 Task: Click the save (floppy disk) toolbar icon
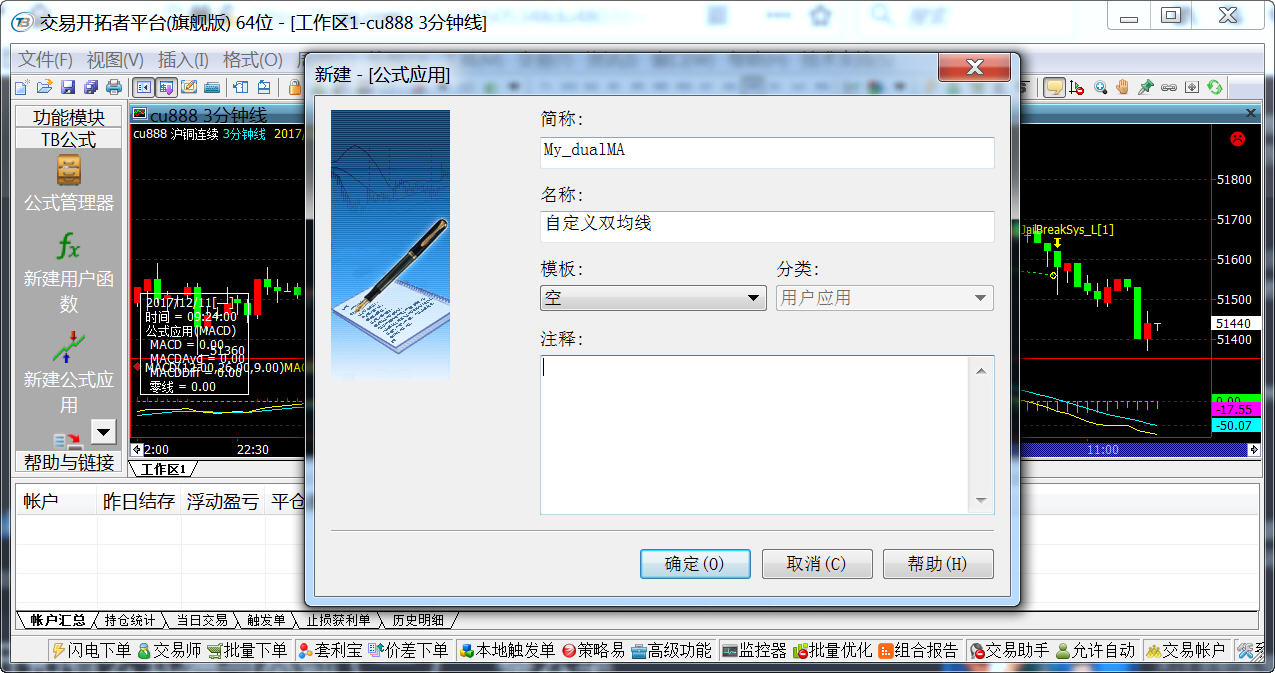tap(68, 87)
